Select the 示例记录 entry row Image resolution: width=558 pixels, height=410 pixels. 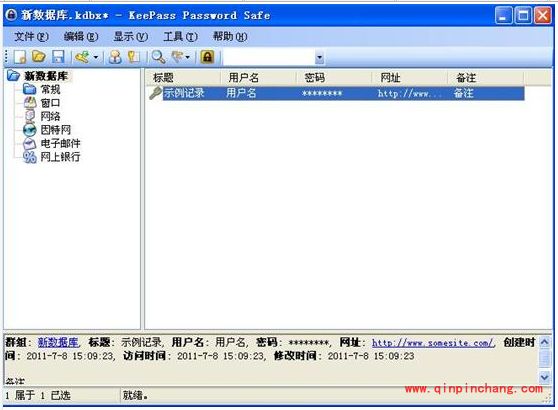[336, 93]
